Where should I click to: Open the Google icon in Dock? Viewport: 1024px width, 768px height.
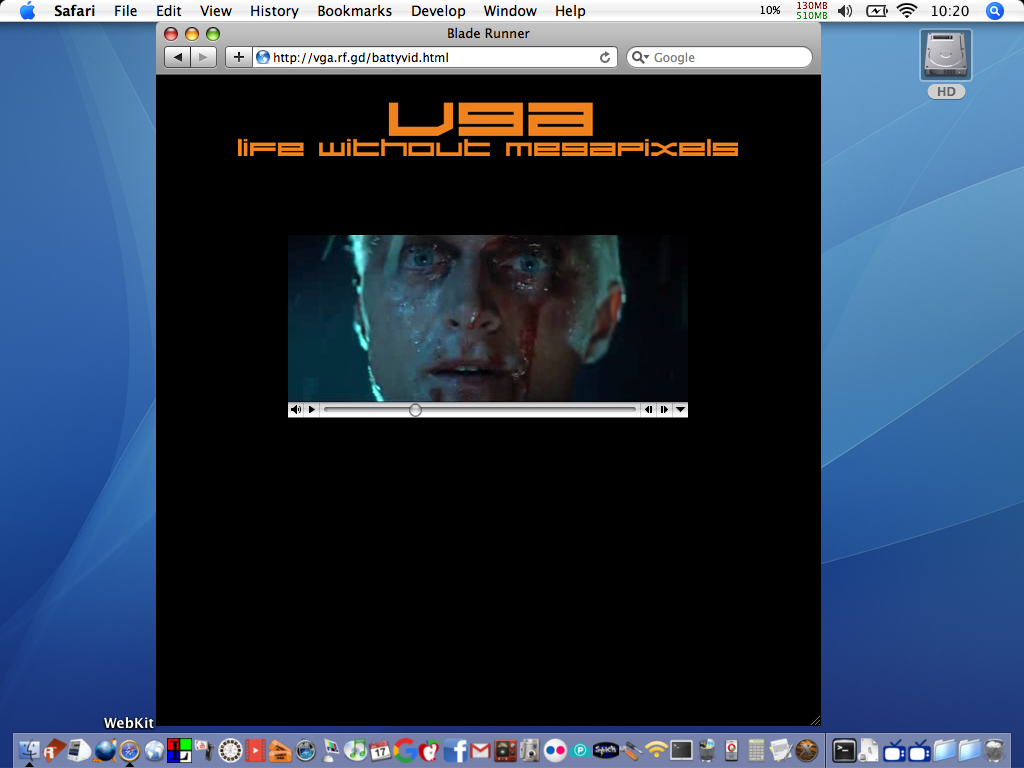[405, 750]
